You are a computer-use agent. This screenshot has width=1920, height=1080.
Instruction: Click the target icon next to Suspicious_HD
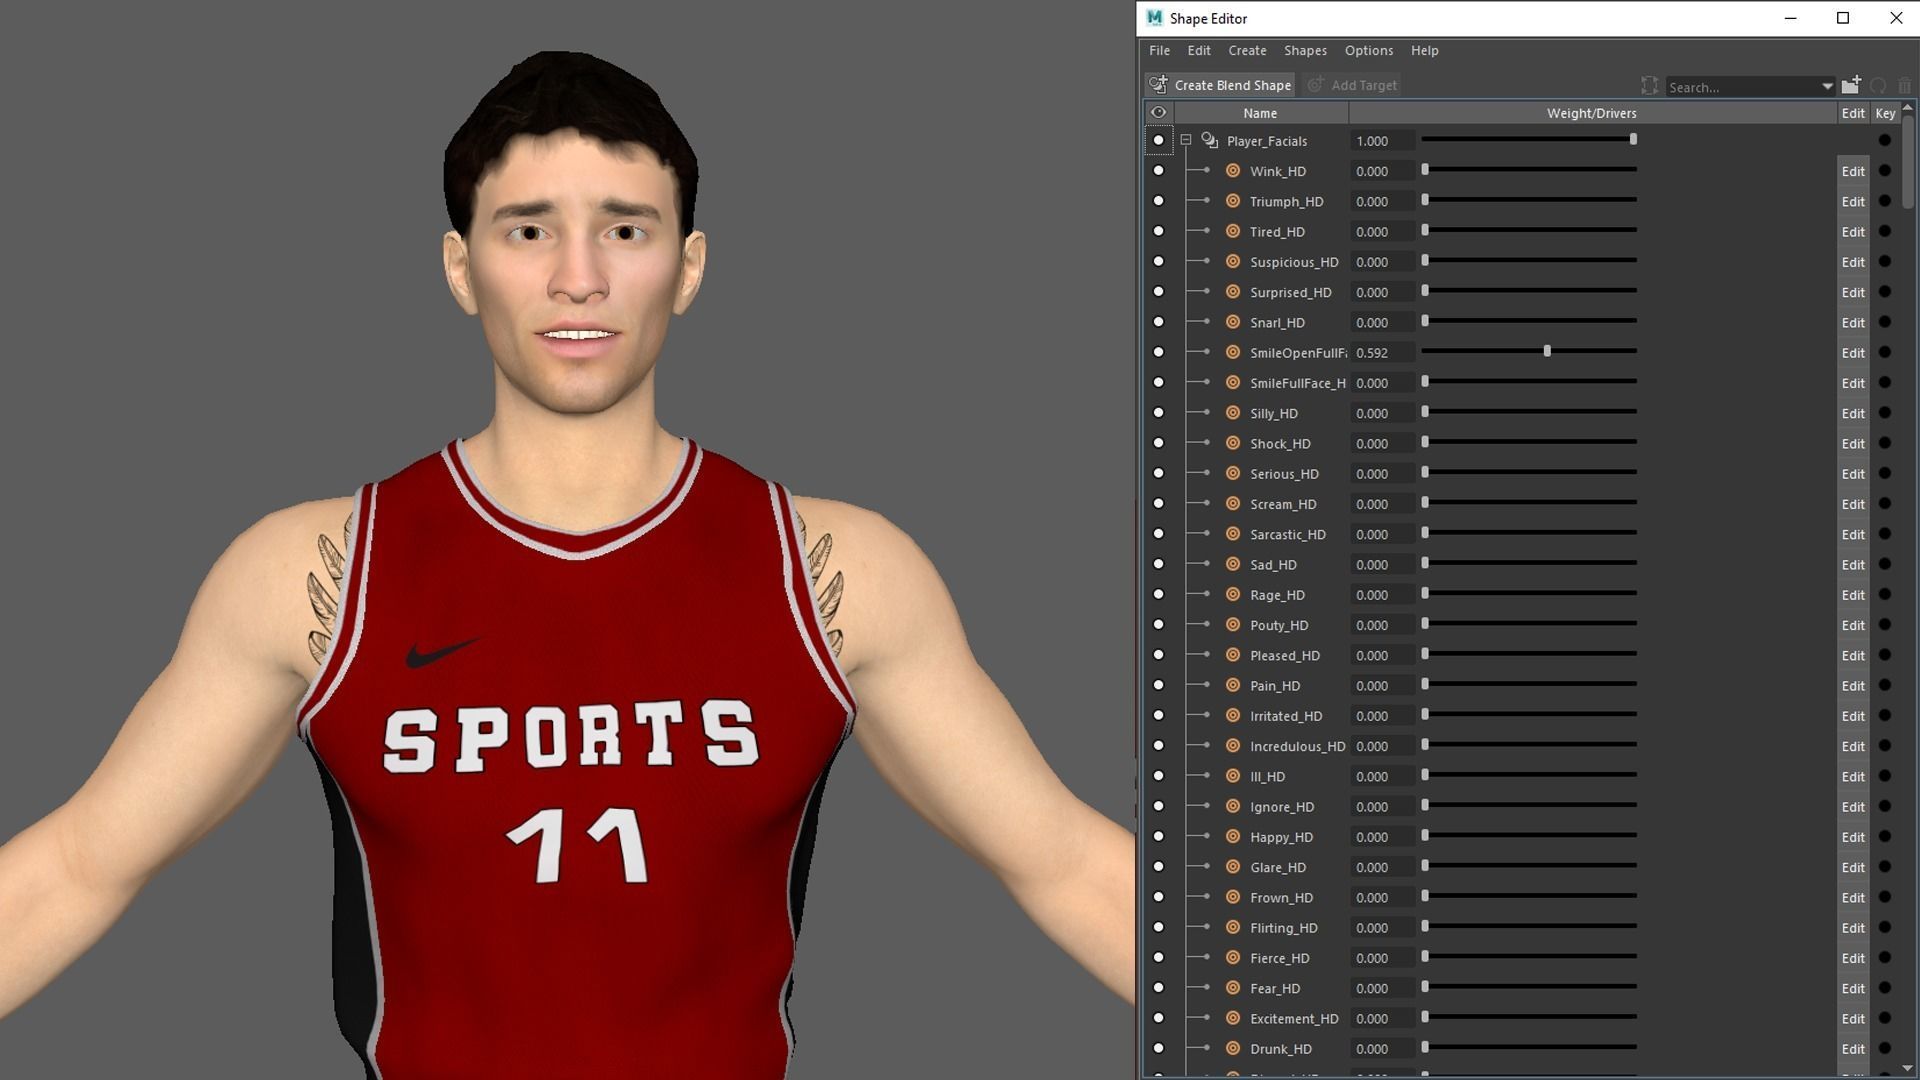point(1233,261)
